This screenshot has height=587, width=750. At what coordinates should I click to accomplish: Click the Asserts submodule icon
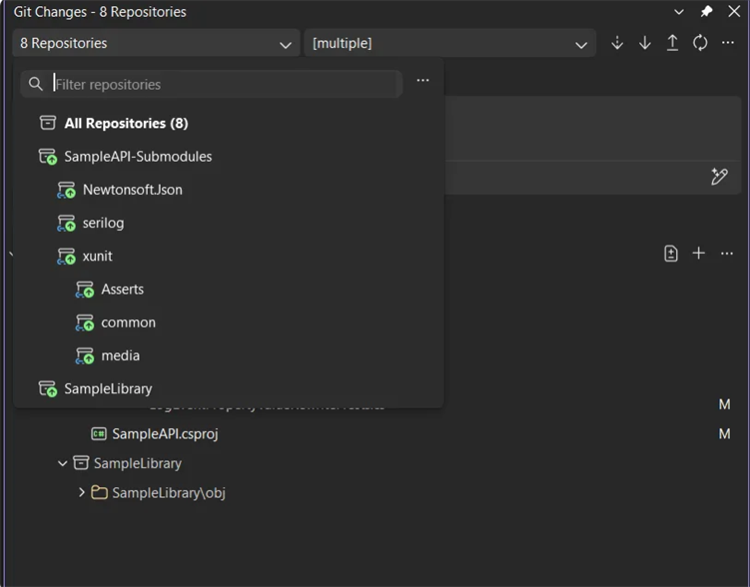tap(85, 289)
